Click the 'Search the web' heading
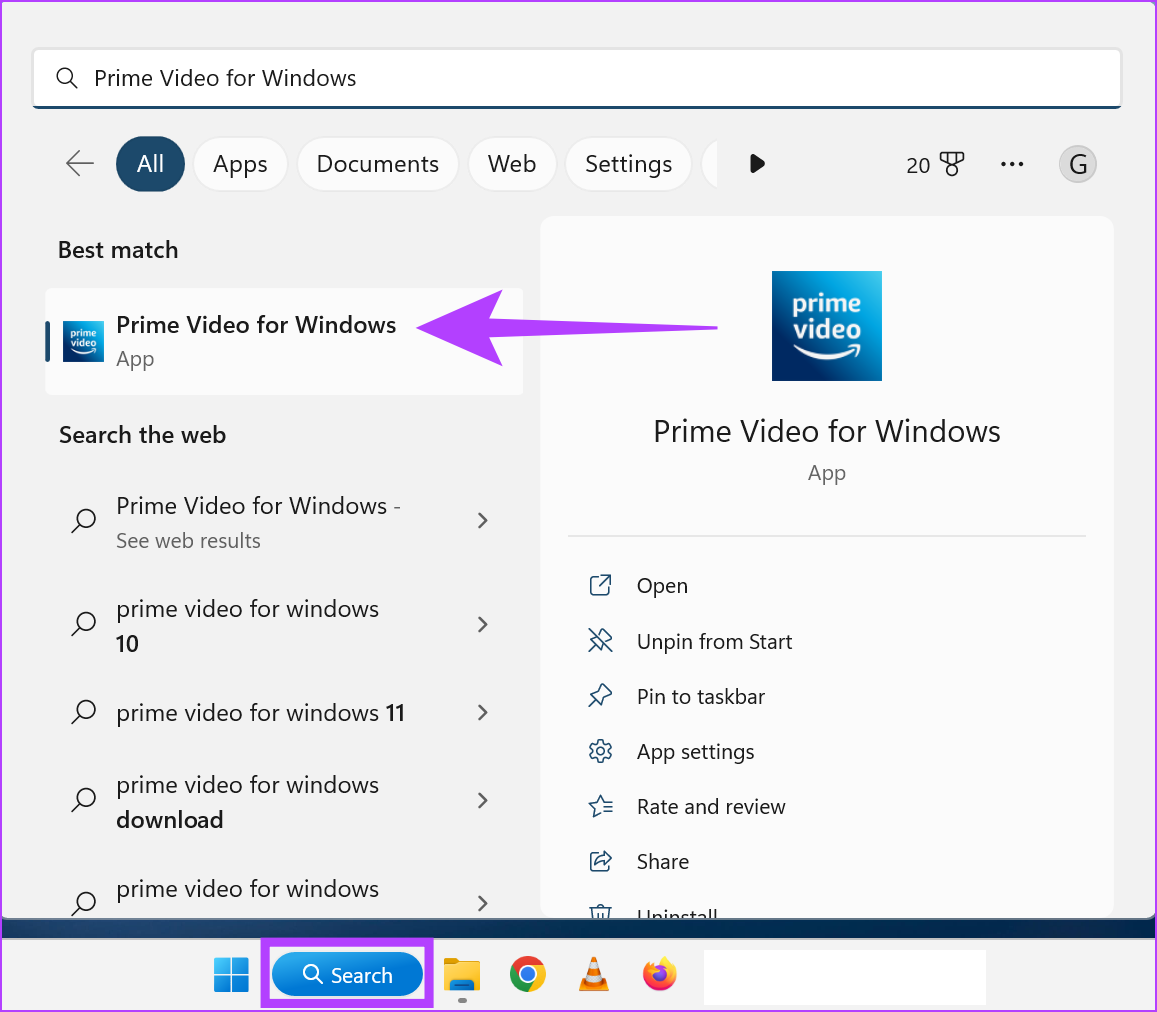Screen dimensions: 1157x1012 pyautogui.click(x=142, y=435)
